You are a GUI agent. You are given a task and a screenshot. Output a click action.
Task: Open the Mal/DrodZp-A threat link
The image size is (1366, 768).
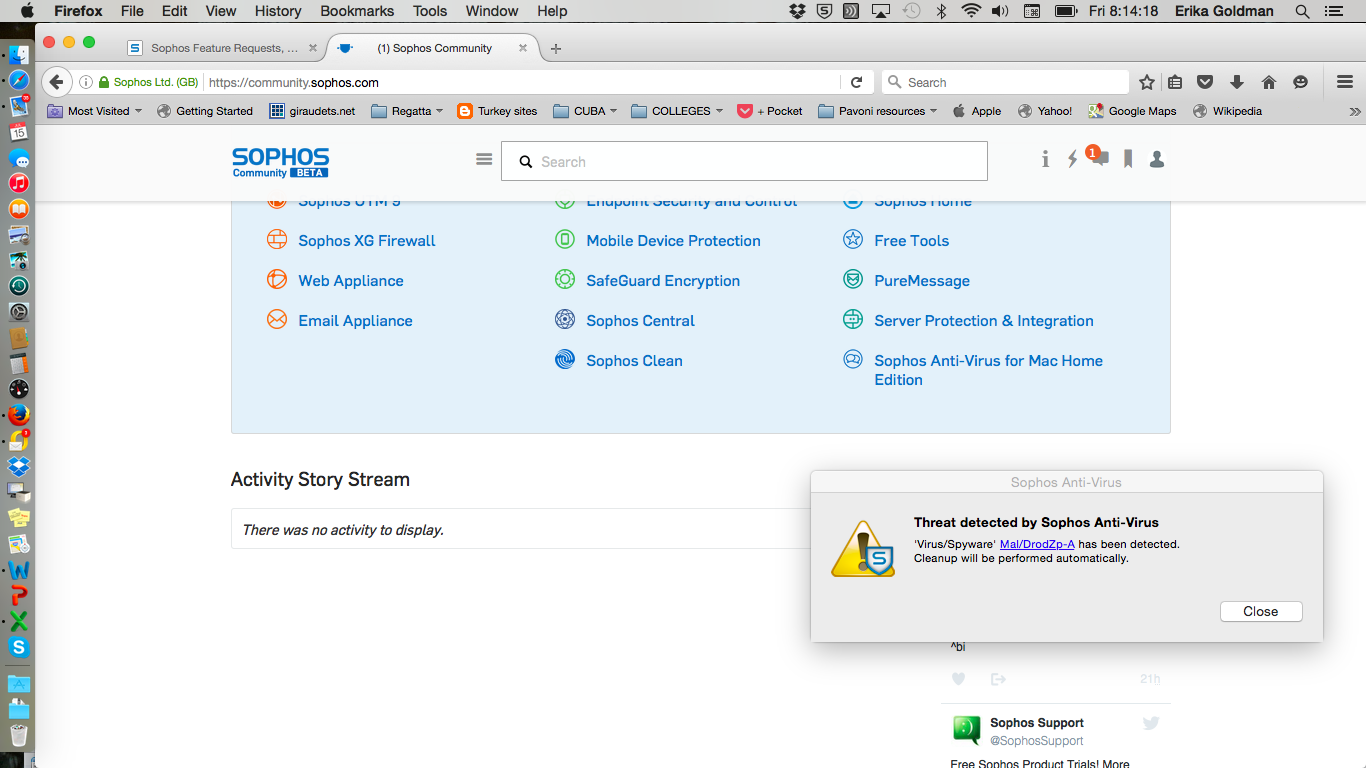click(1037, 544)
